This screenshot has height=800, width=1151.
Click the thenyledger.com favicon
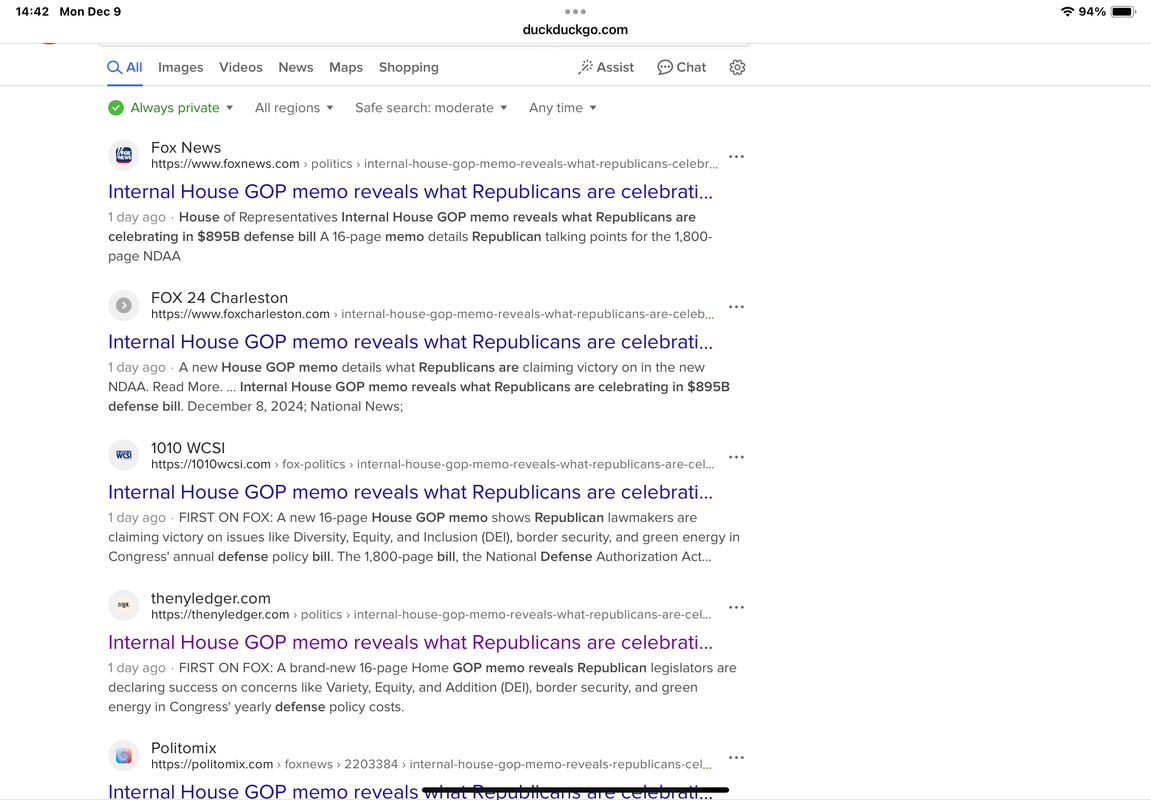(124, 606)
